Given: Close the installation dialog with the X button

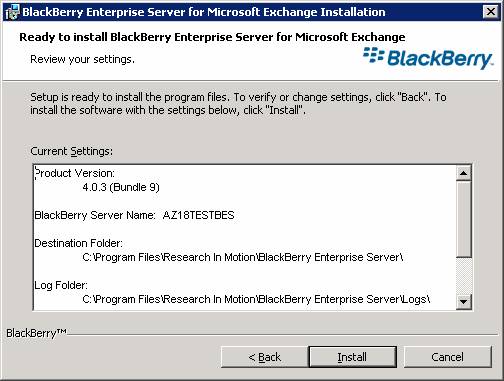Looking at the screenshot, I should click(x=491, y=12).
